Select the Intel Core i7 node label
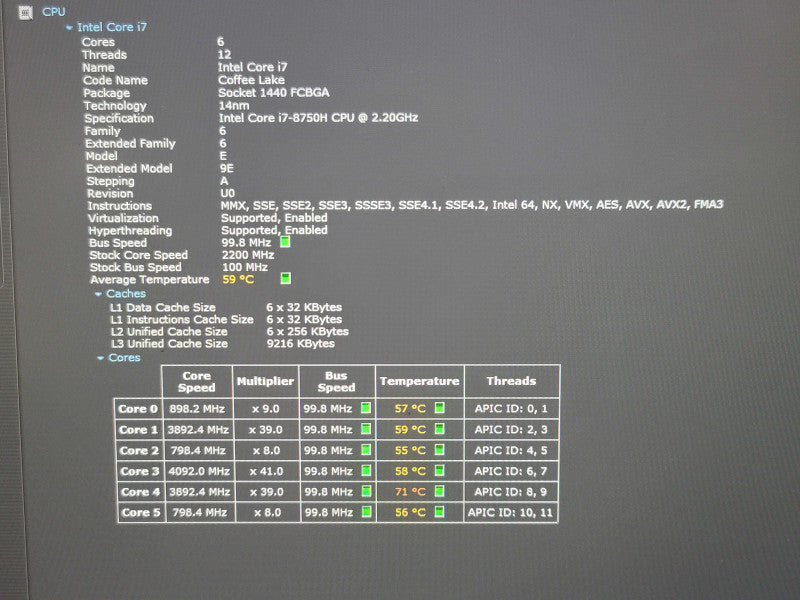The height and width of the screenshot is (600, 800). coord(112,27)
